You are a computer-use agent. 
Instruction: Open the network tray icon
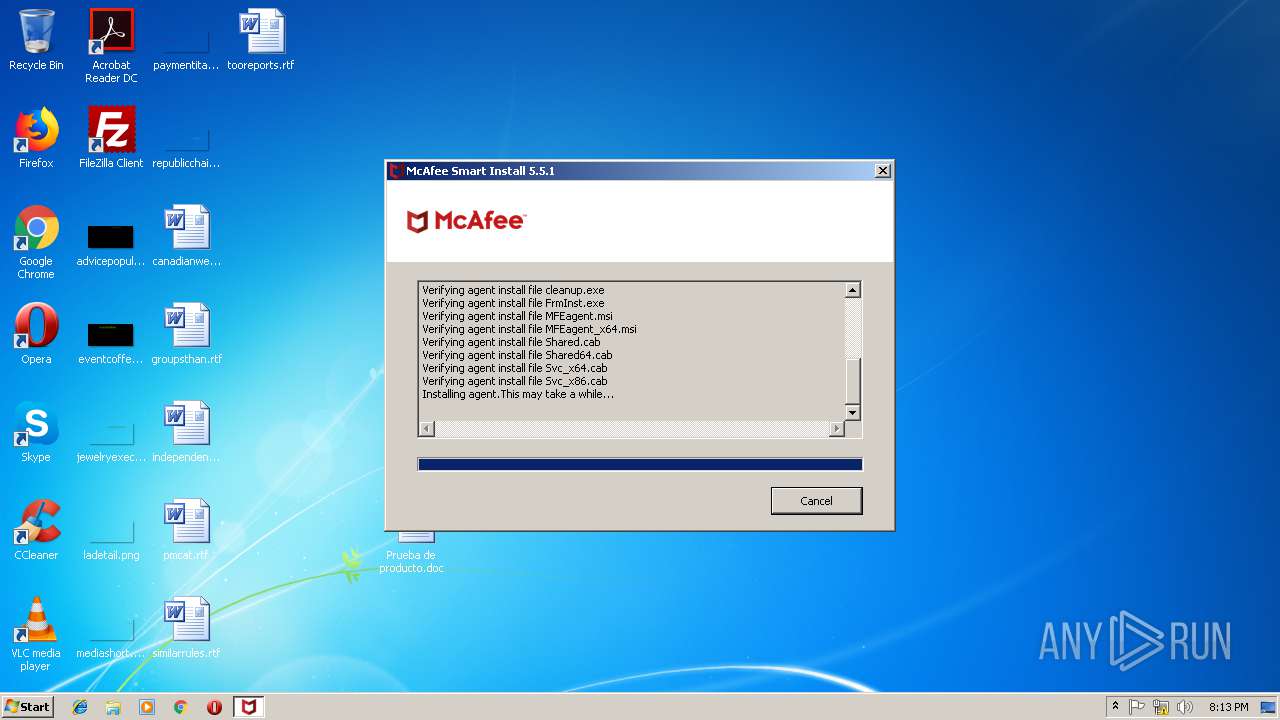click(x=1161, y=707)
